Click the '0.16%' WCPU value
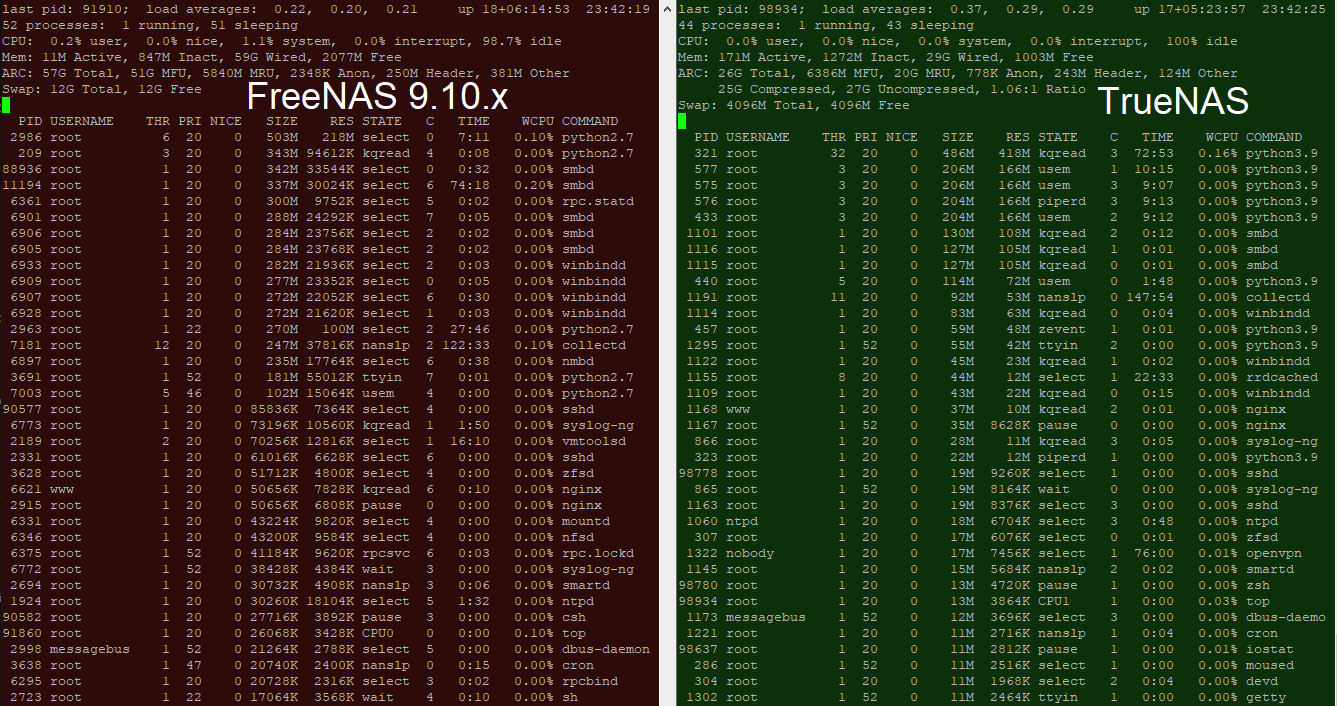The width and height of the screenshot is (1337, 706). [1218, 153]
